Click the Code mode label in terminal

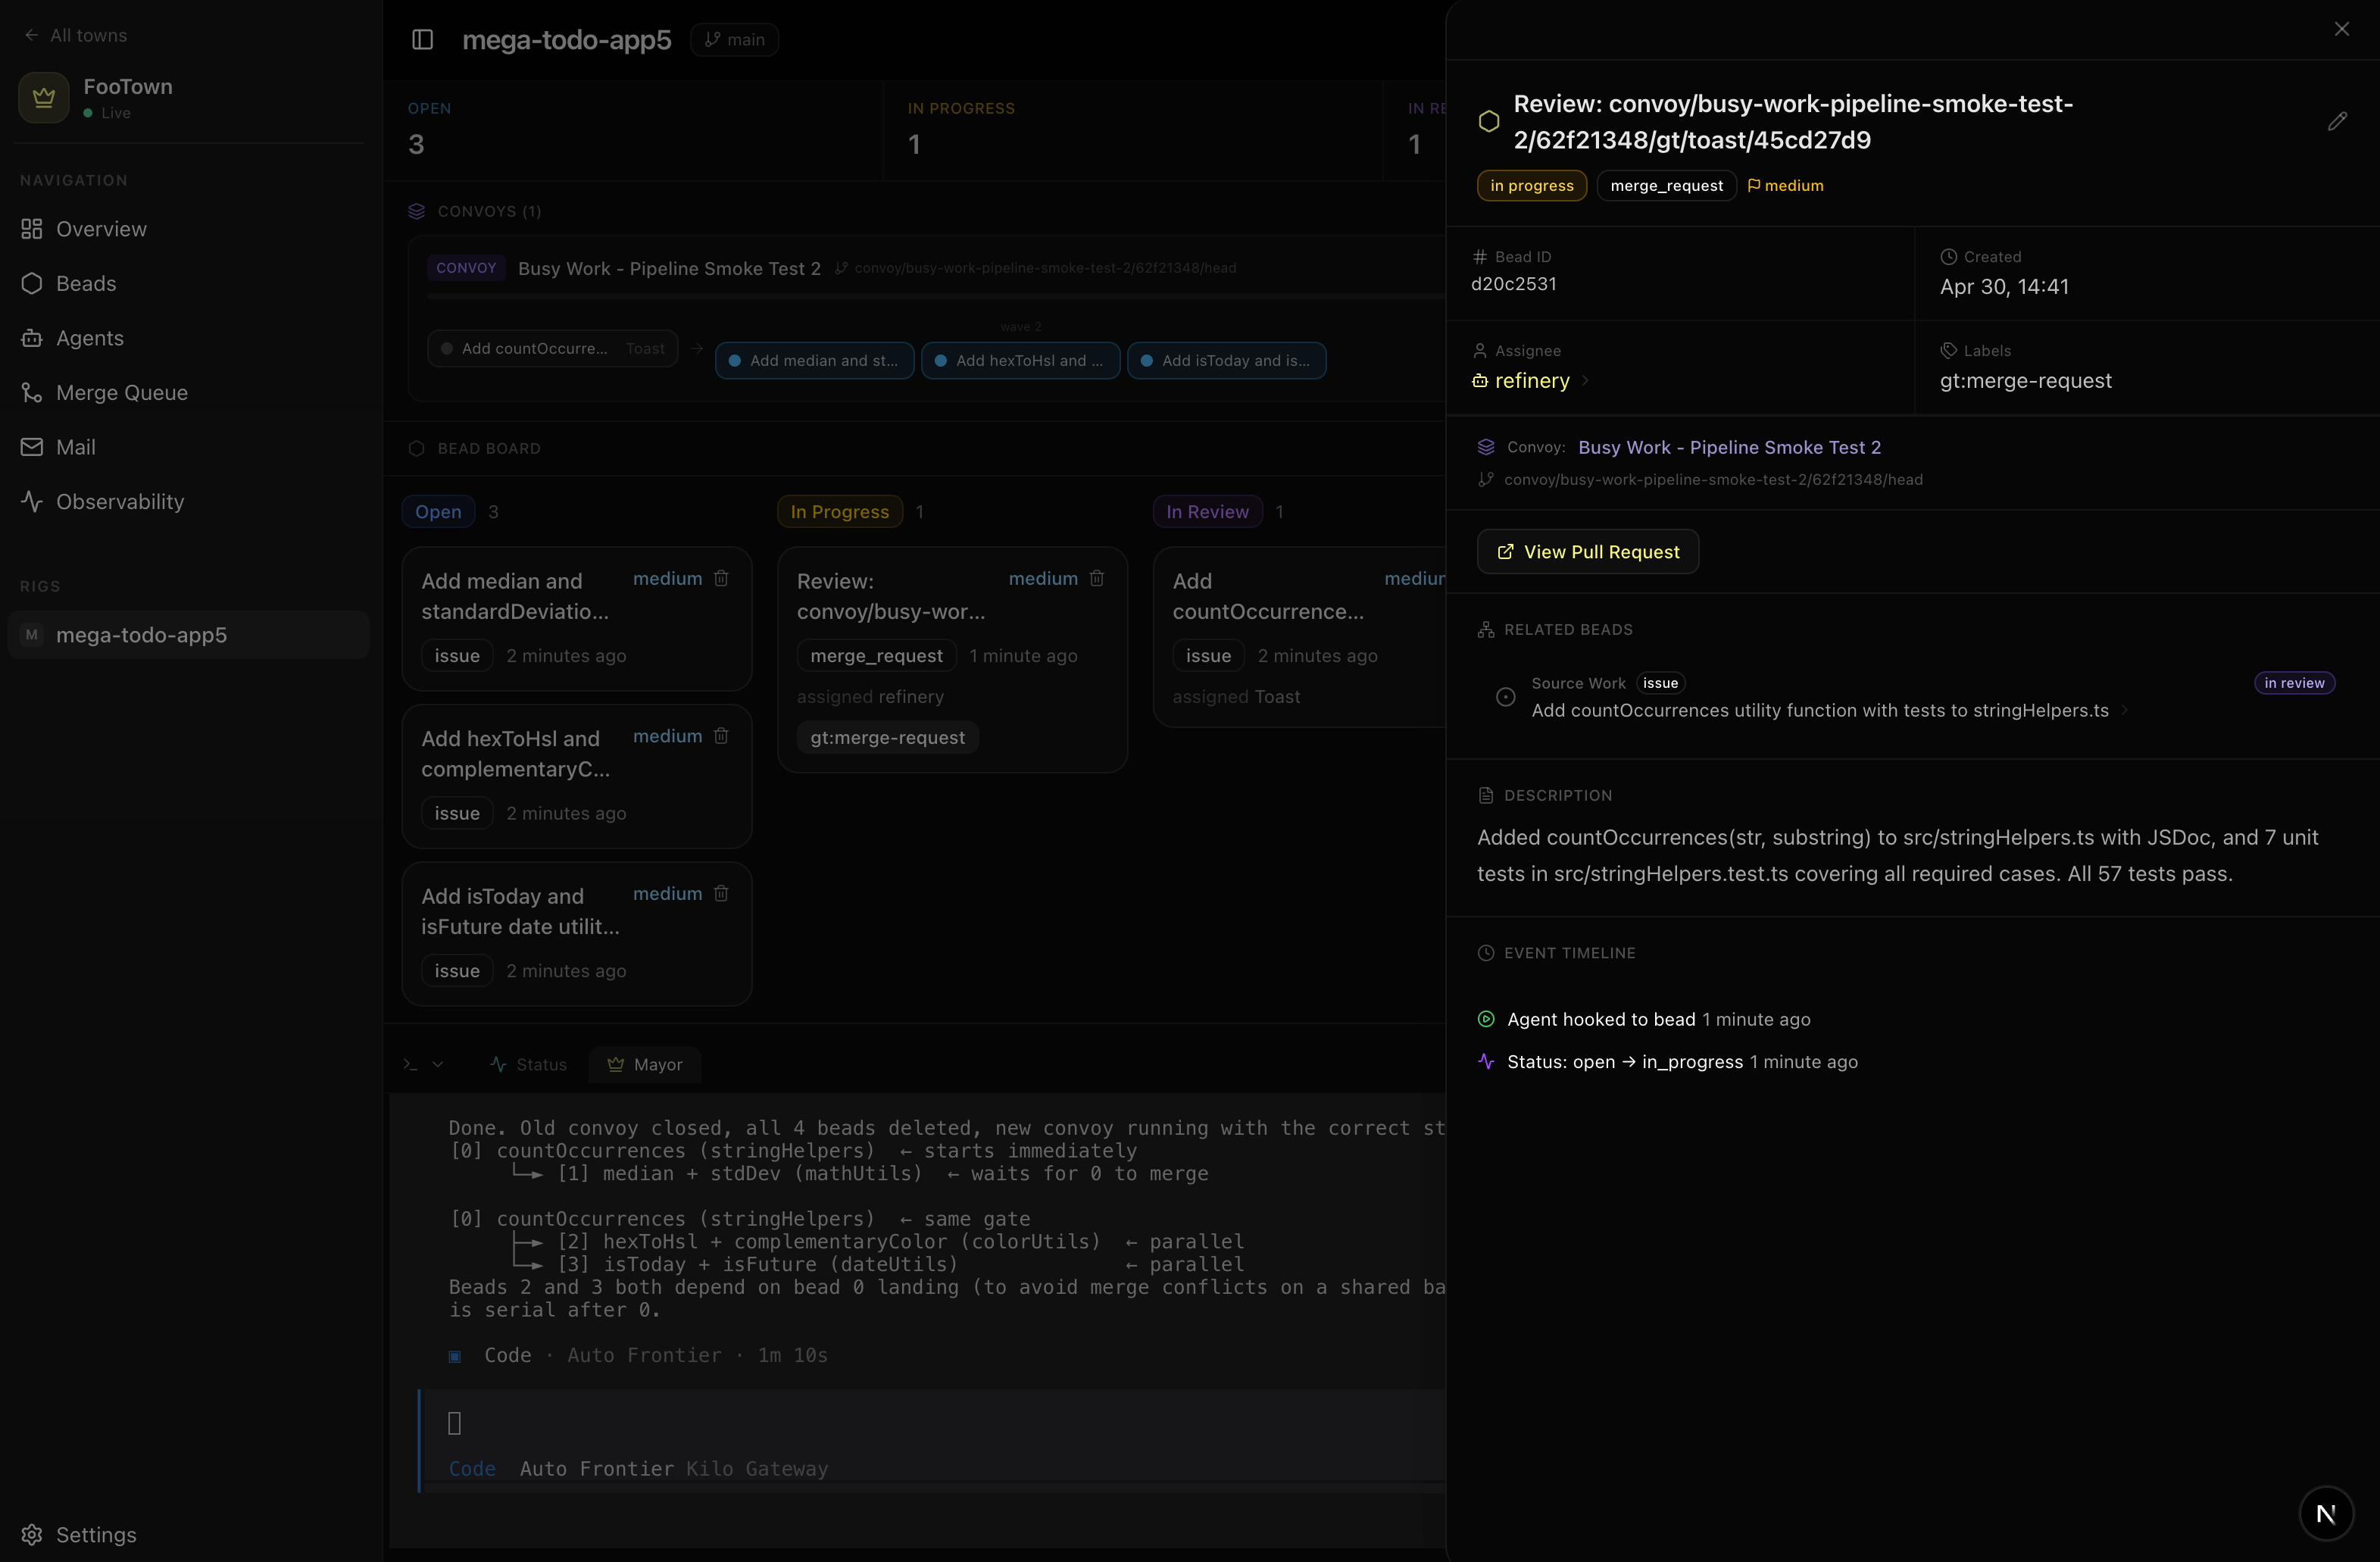pos(472,1469)
